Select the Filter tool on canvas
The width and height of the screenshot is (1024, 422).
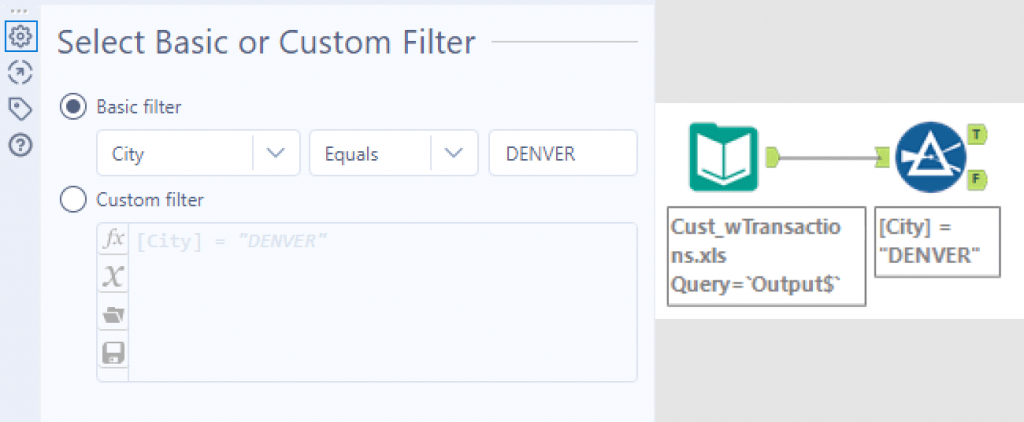[x=928, y=157]
